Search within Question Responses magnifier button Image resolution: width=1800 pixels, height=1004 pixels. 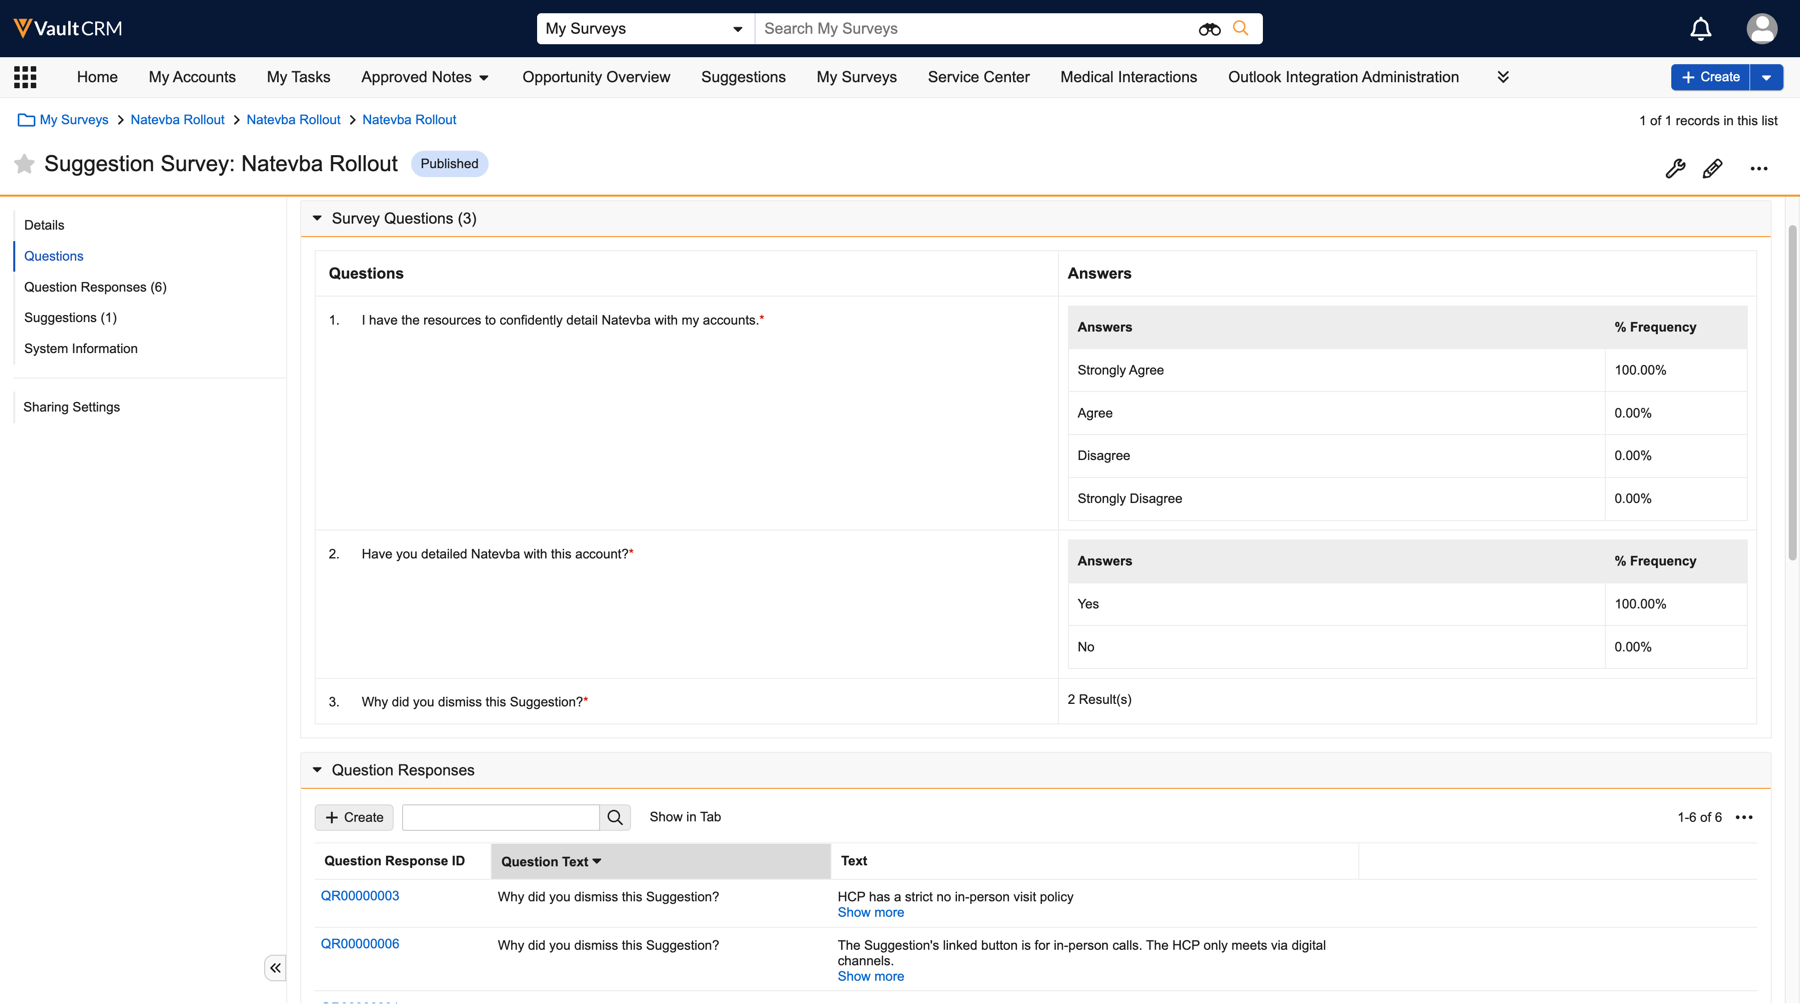pos(615,818)
